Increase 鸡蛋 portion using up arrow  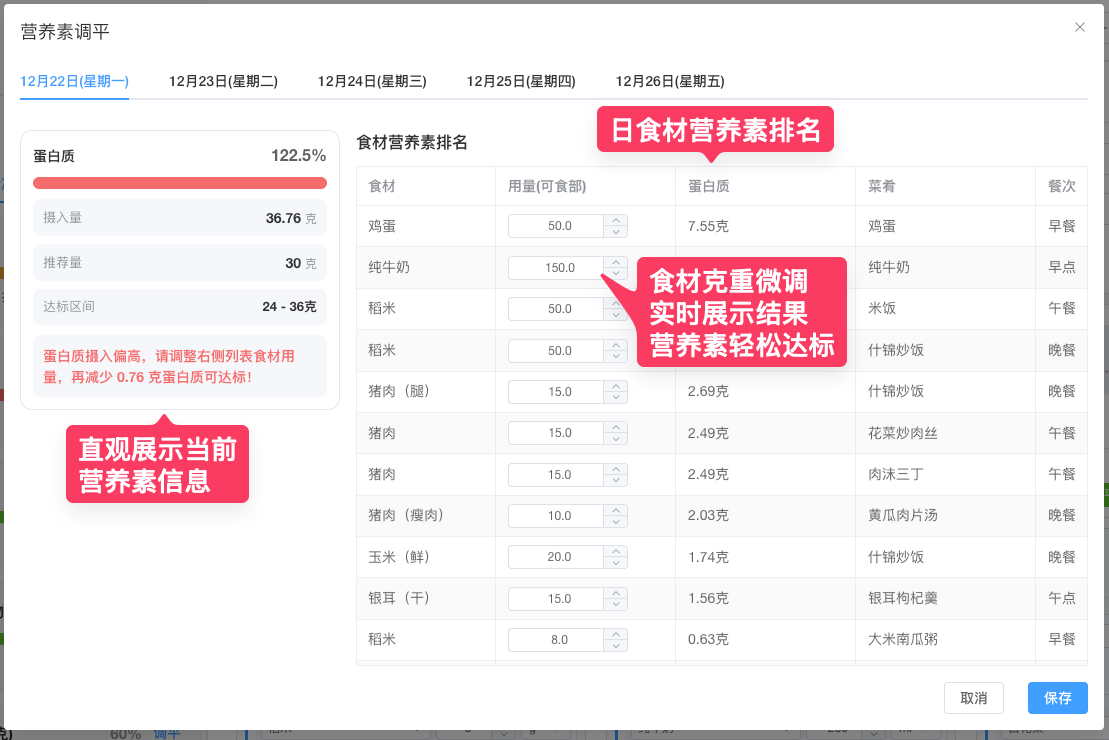616,221
